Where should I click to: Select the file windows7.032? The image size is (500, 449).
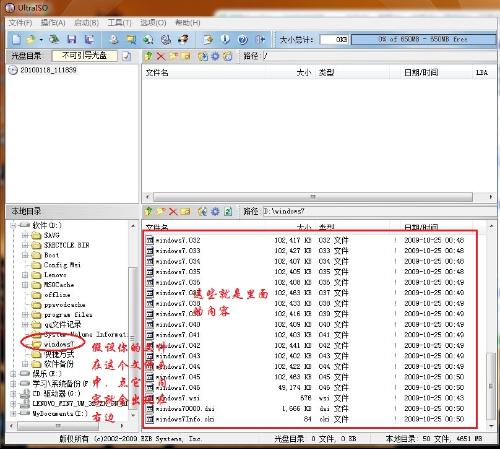(178, 240)
